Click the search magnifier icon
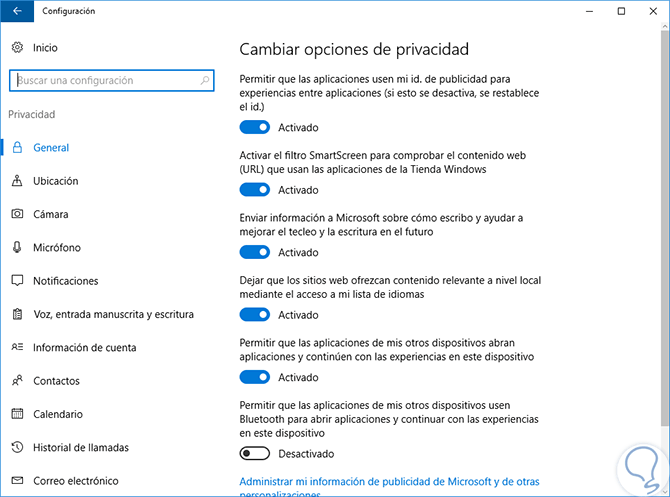Viewport: 670px width, 497px height. (205, 80)
